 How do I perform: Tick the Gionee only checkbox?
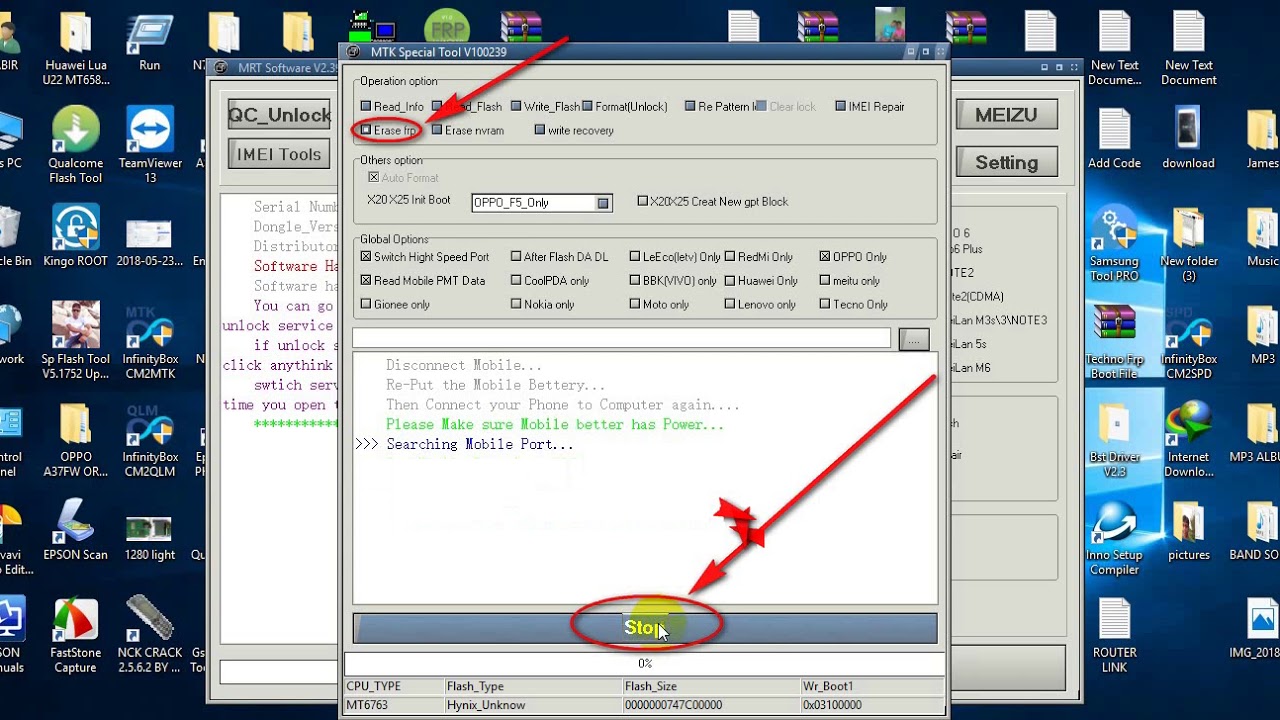(366, 305)
